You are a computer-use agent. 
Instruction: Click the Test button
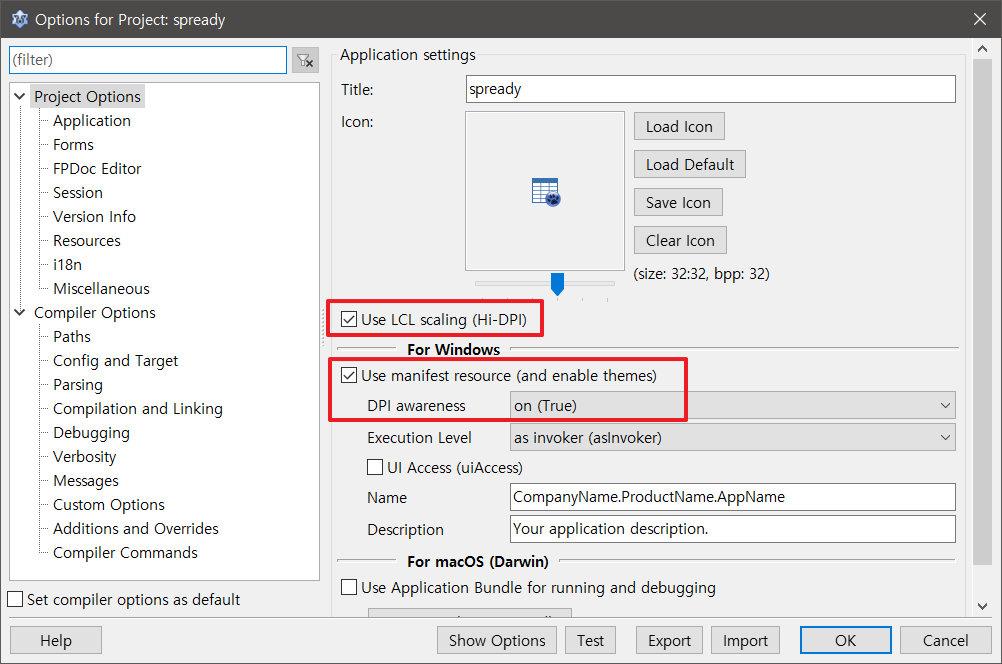coord(590,640)
